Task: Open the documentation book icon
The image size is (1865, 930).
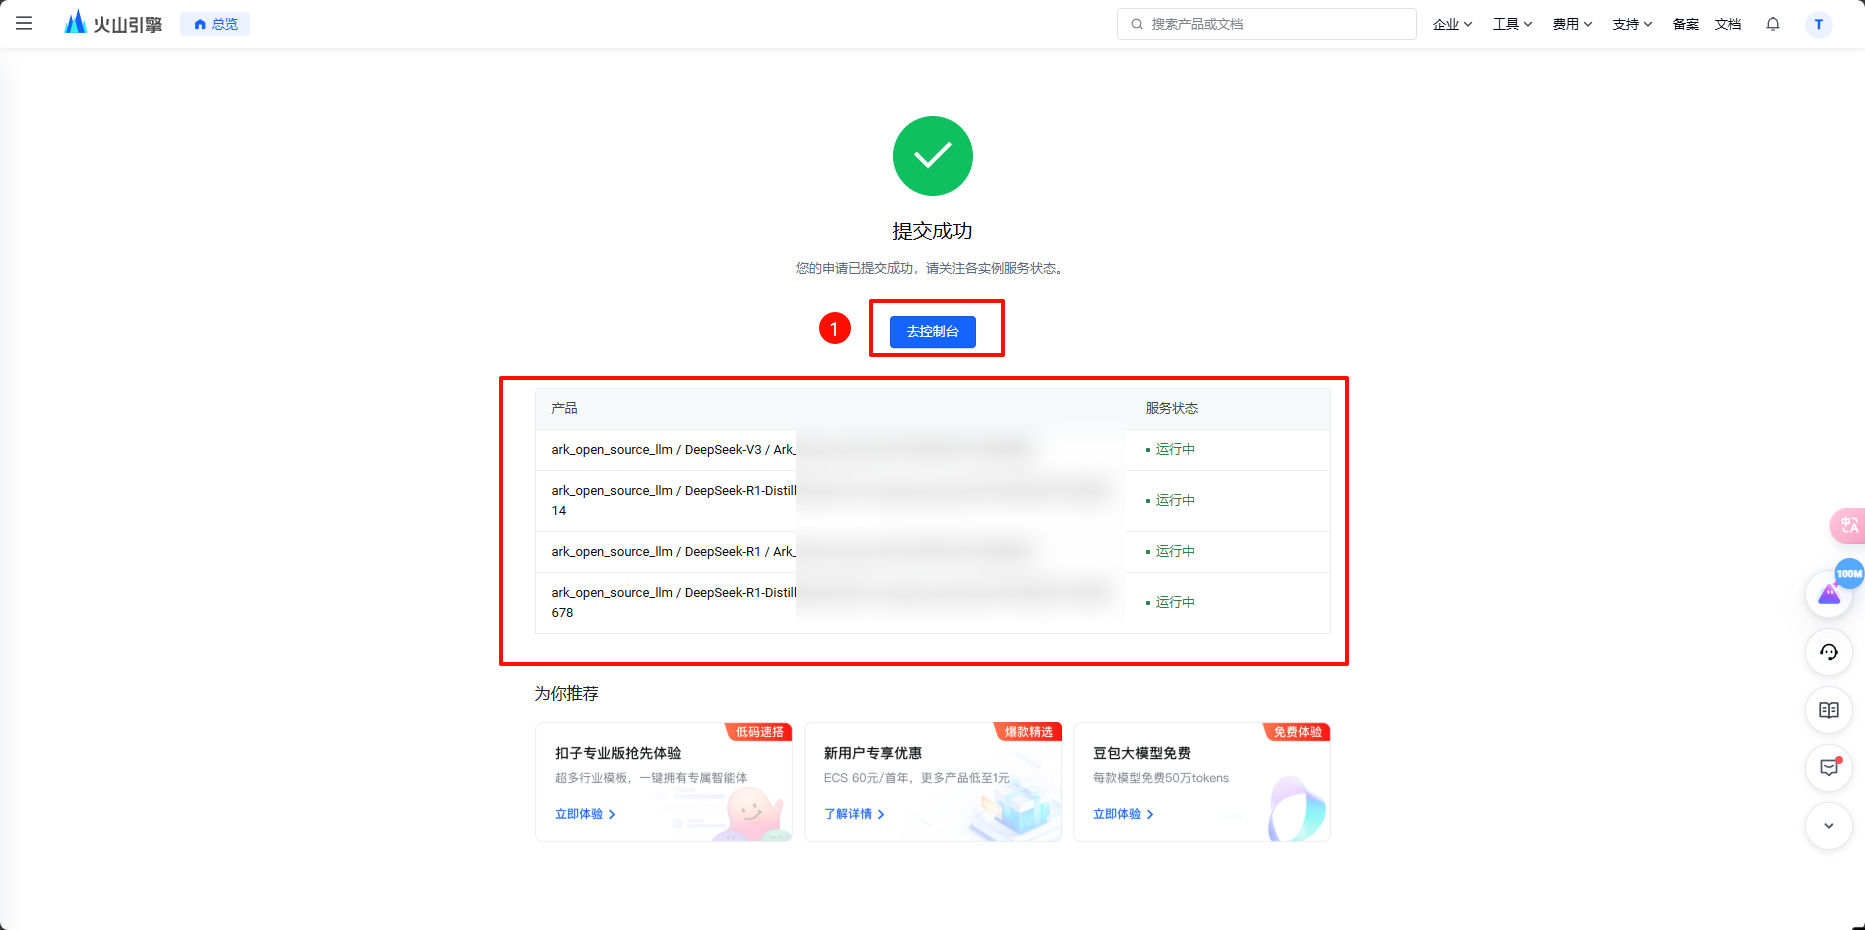Action: click(x=1829, y=710)
